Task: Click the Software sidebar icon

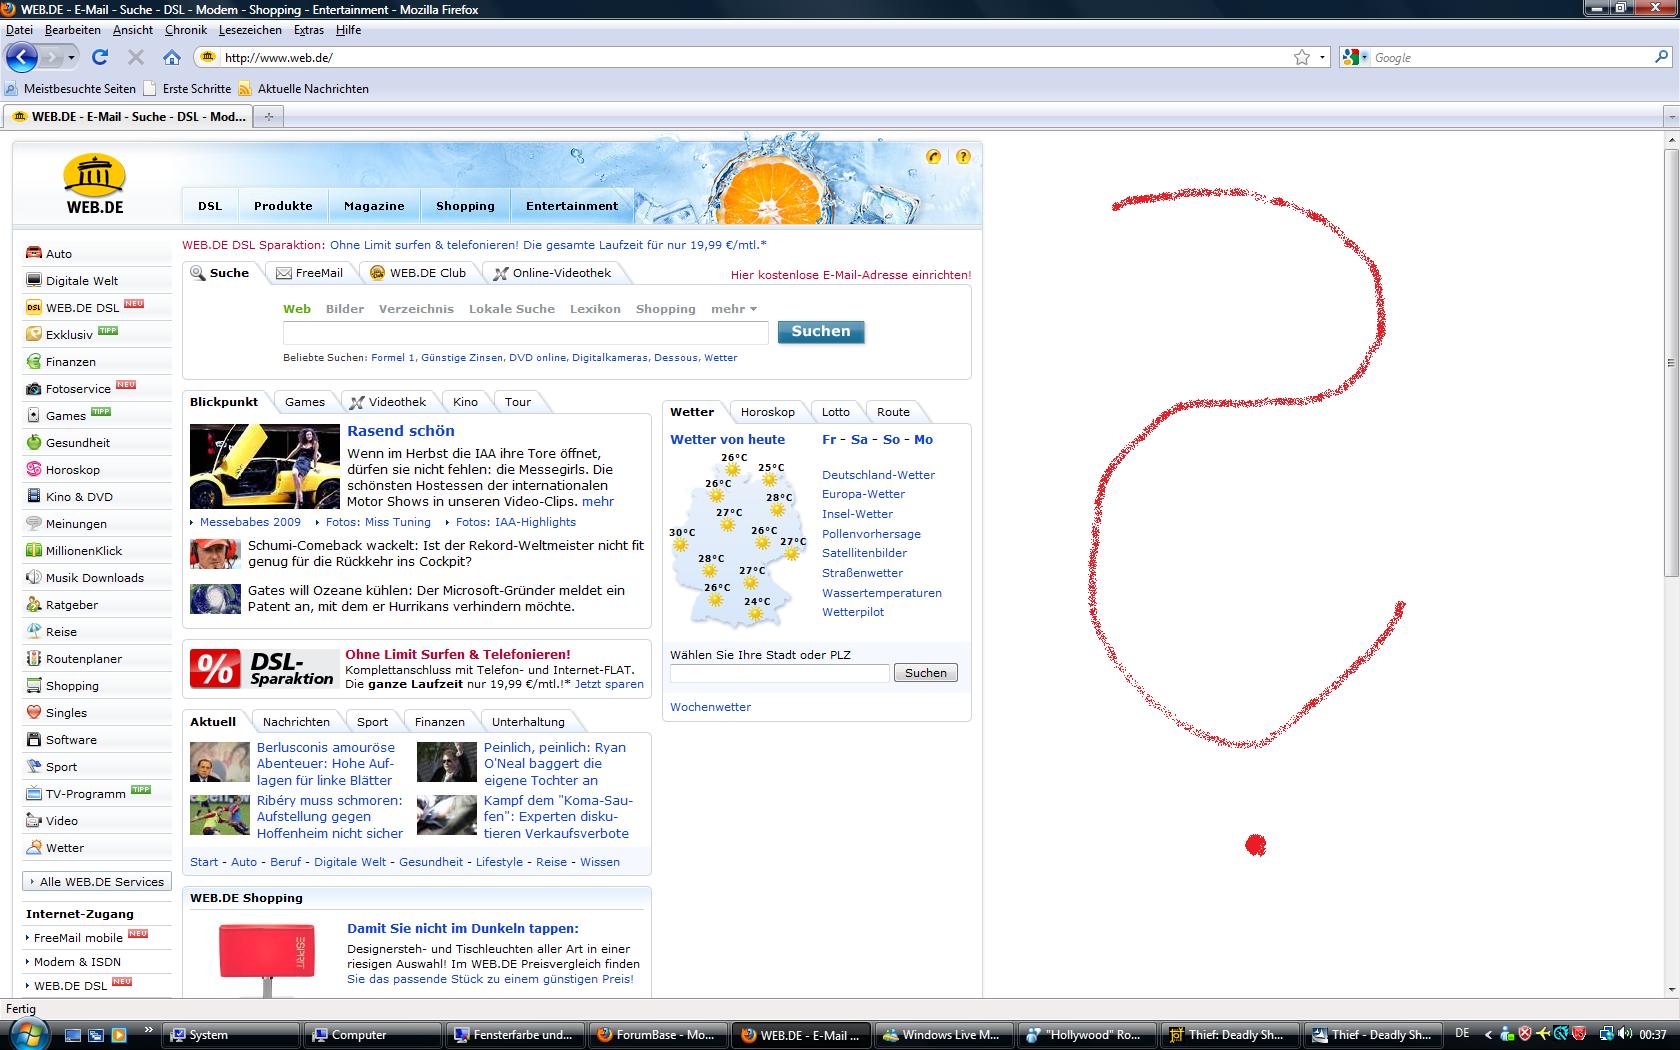Action: tap(34, 739)
